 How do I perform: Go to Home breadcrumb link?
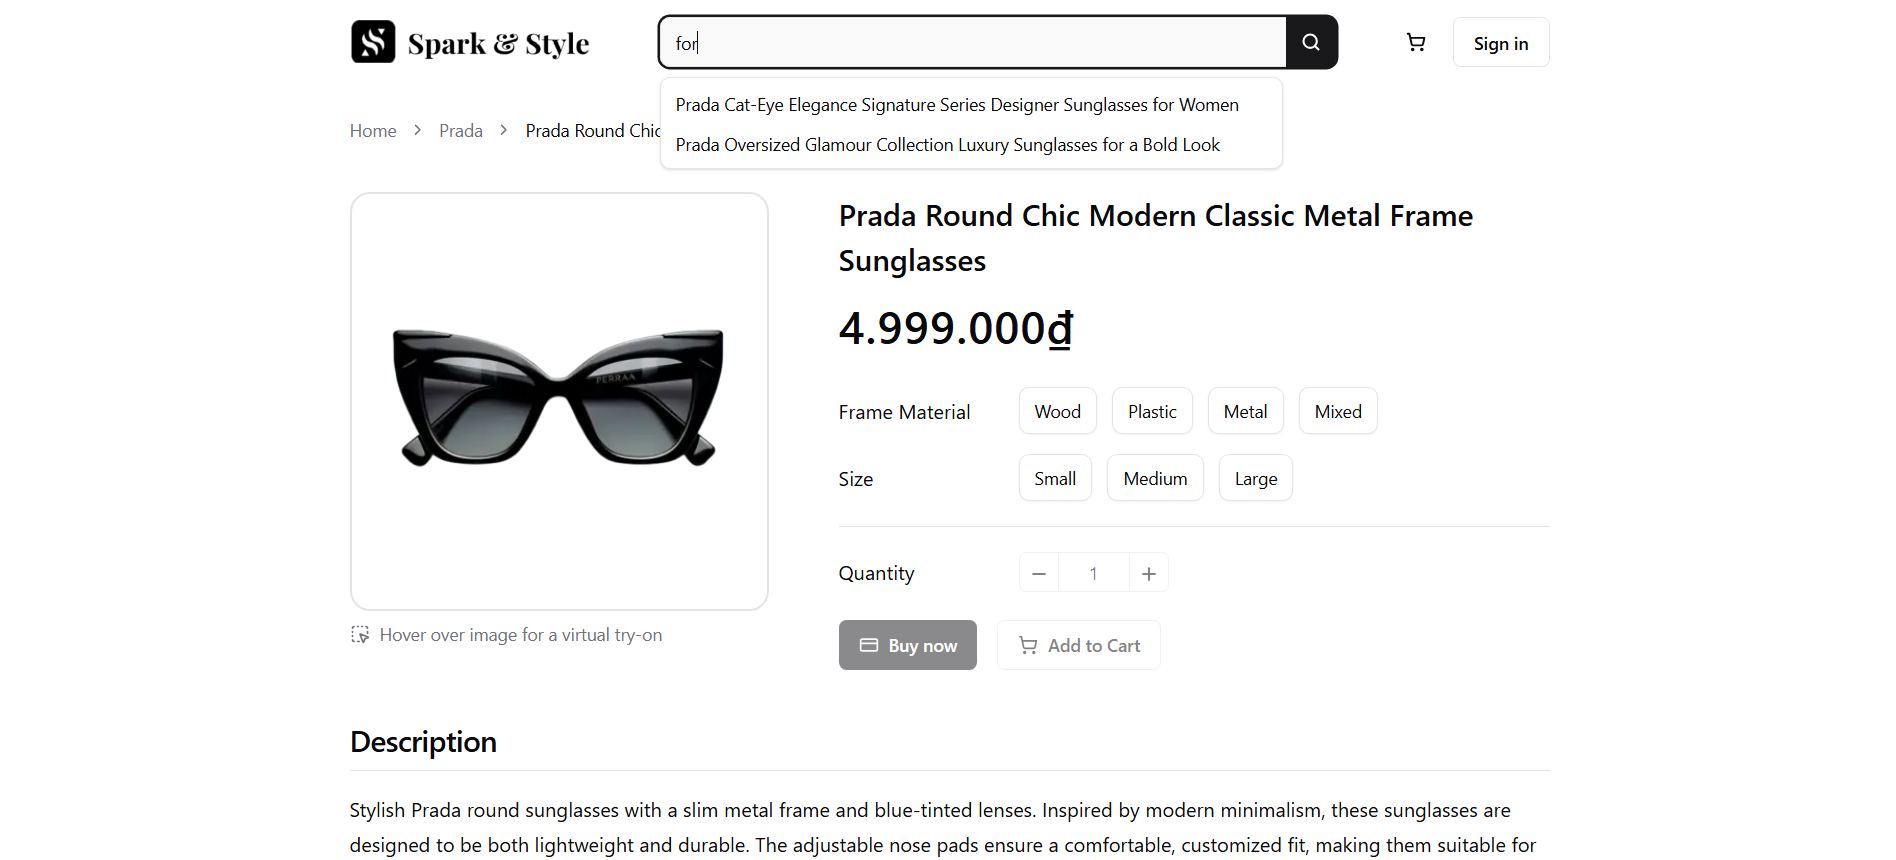click(373, 131)
